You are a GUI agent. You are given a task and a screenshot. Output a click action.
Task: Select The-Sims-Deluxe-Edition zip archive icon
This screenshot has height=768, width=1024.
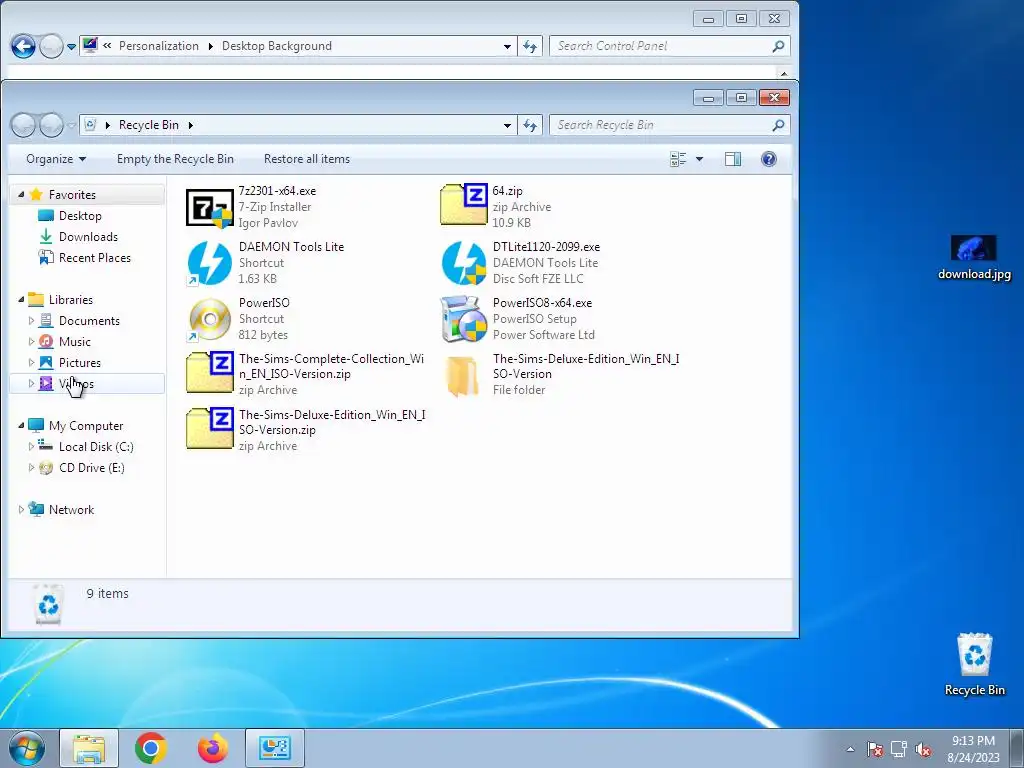click(x=210, y=428)
